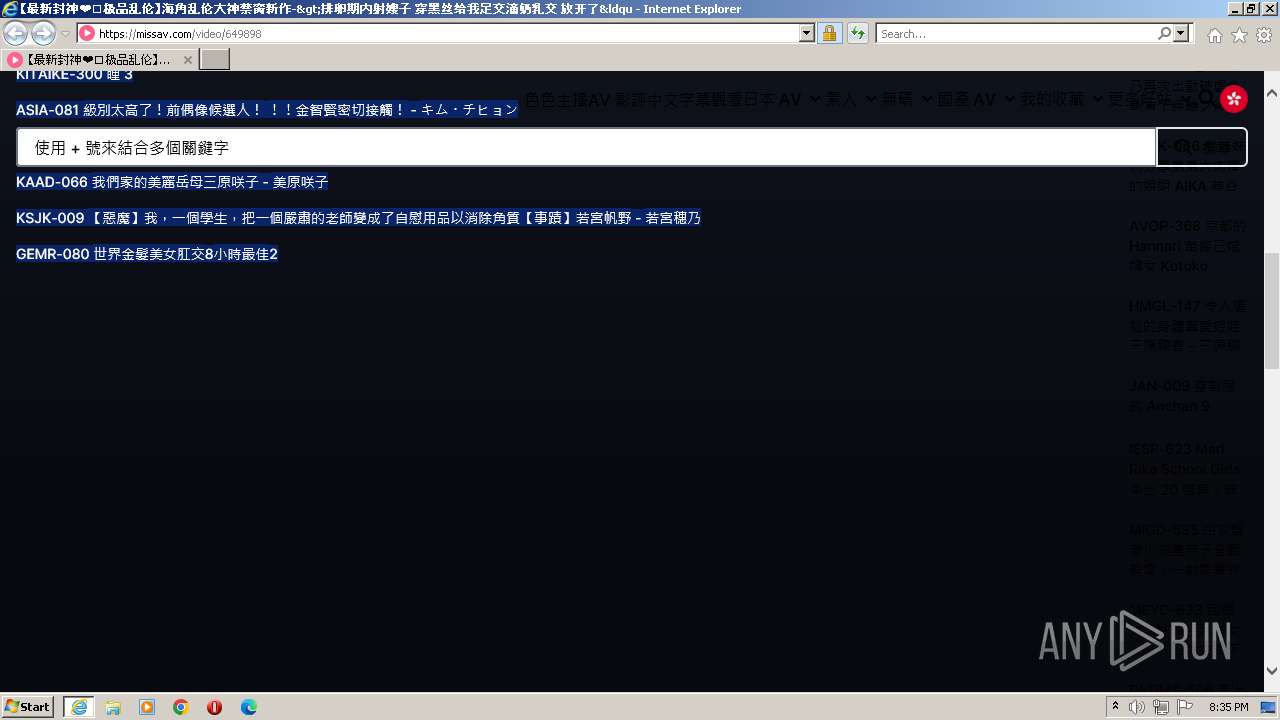Open the ASIA-081 search suggestion

267,110
